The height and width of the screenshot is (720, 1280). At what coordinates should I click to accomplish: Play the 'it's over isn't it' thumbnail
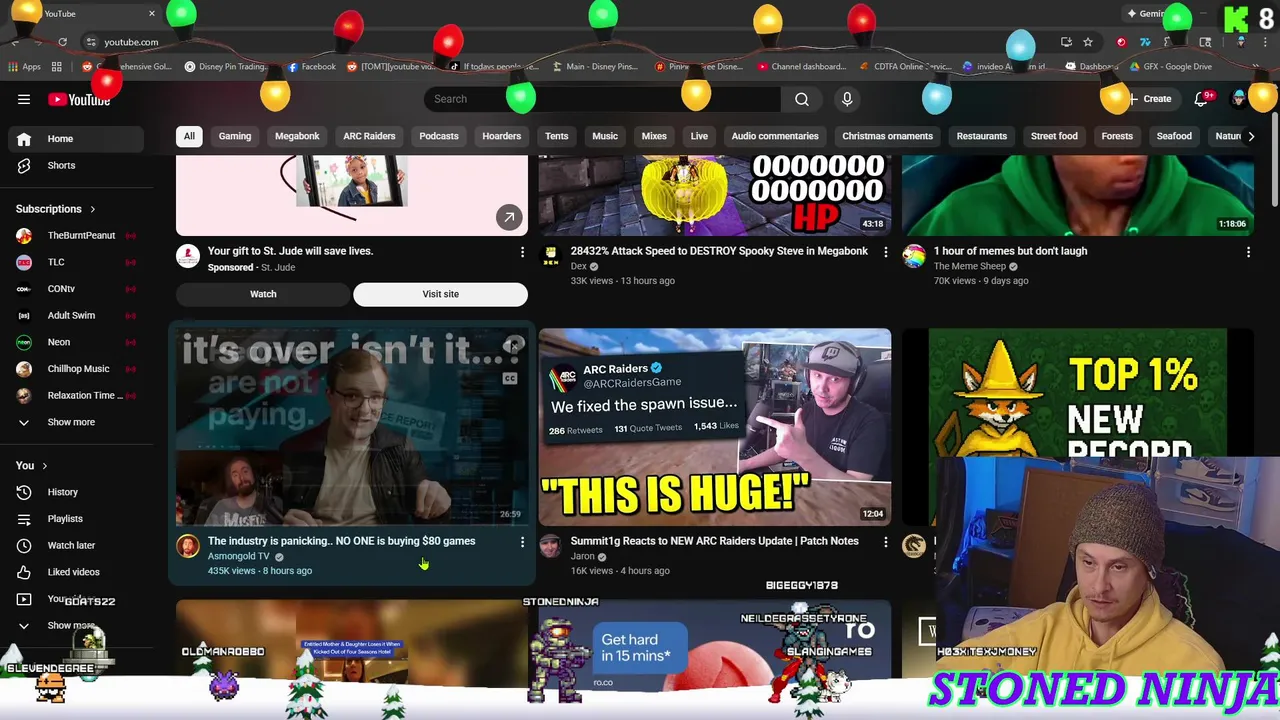coord(352,427)
